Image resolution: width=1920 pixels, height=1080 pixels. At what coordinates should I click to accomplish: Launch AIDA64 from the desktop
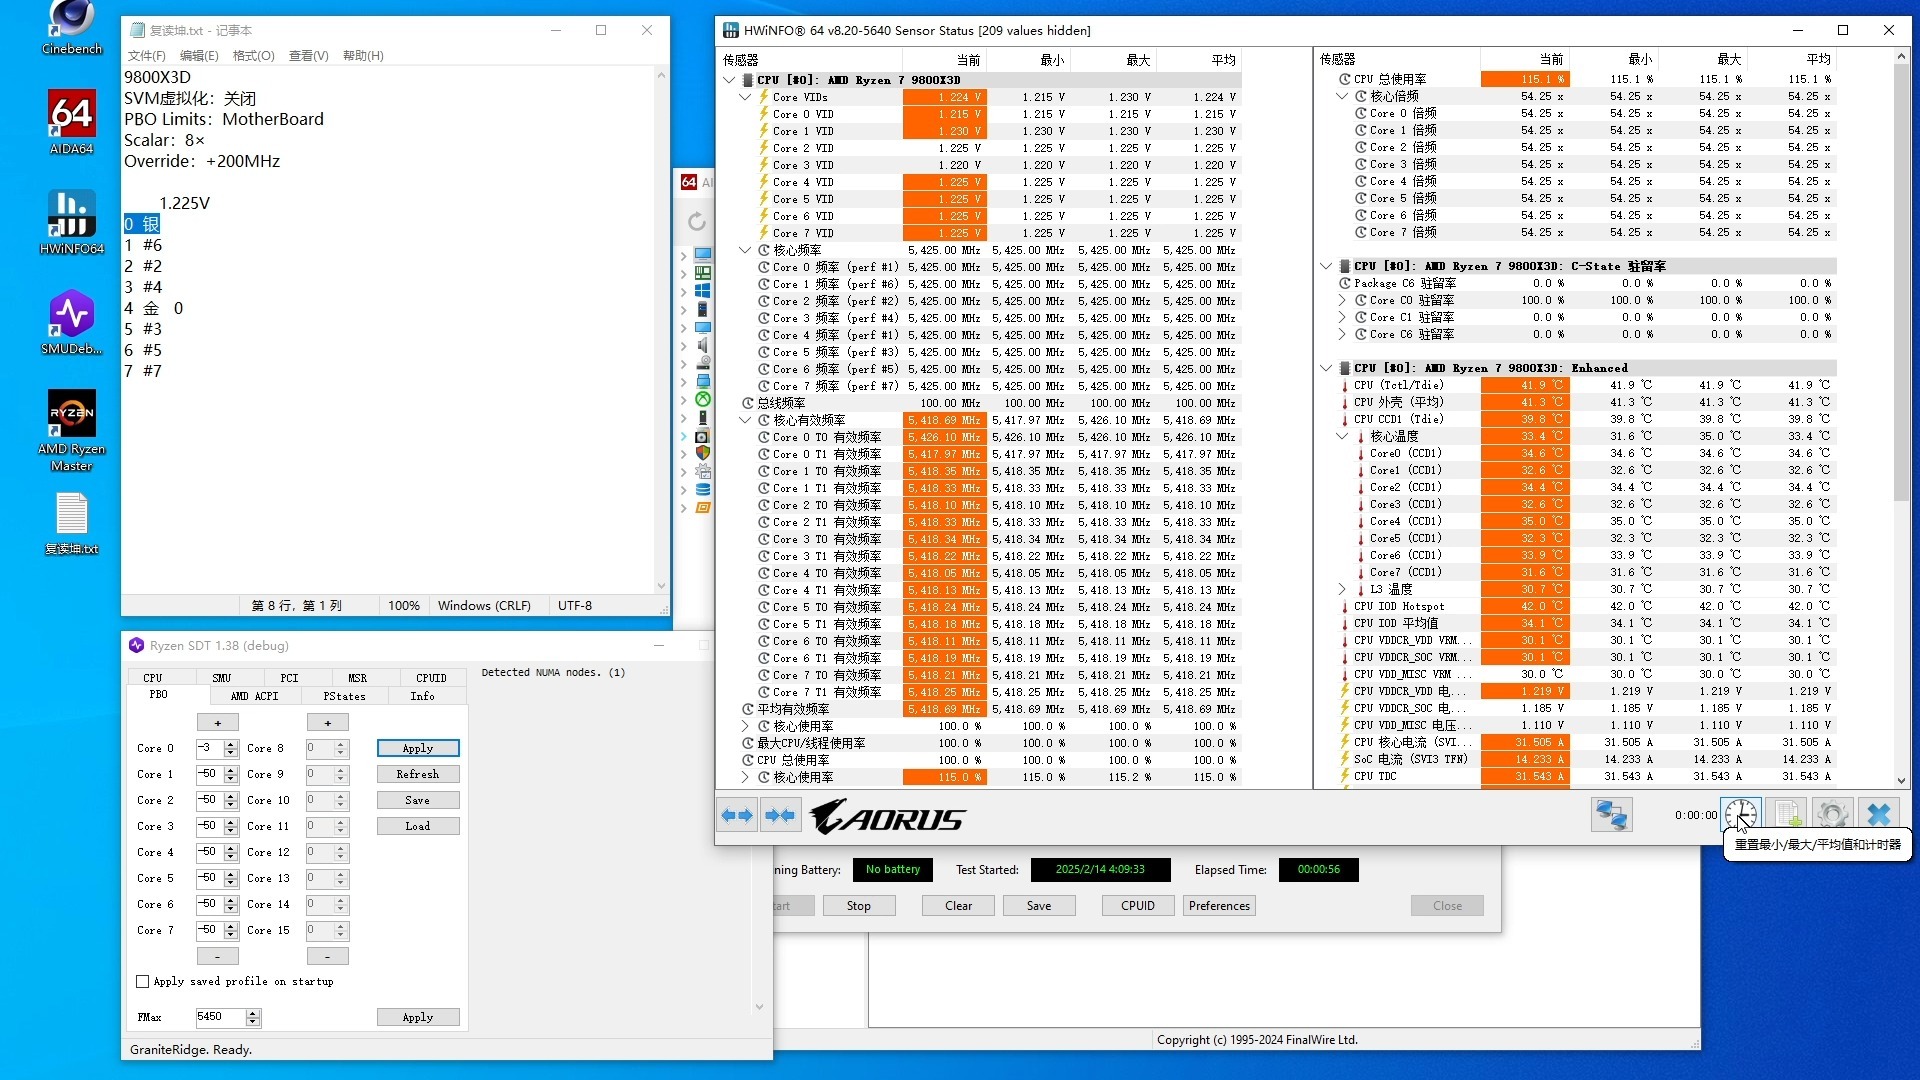point(71,121)
